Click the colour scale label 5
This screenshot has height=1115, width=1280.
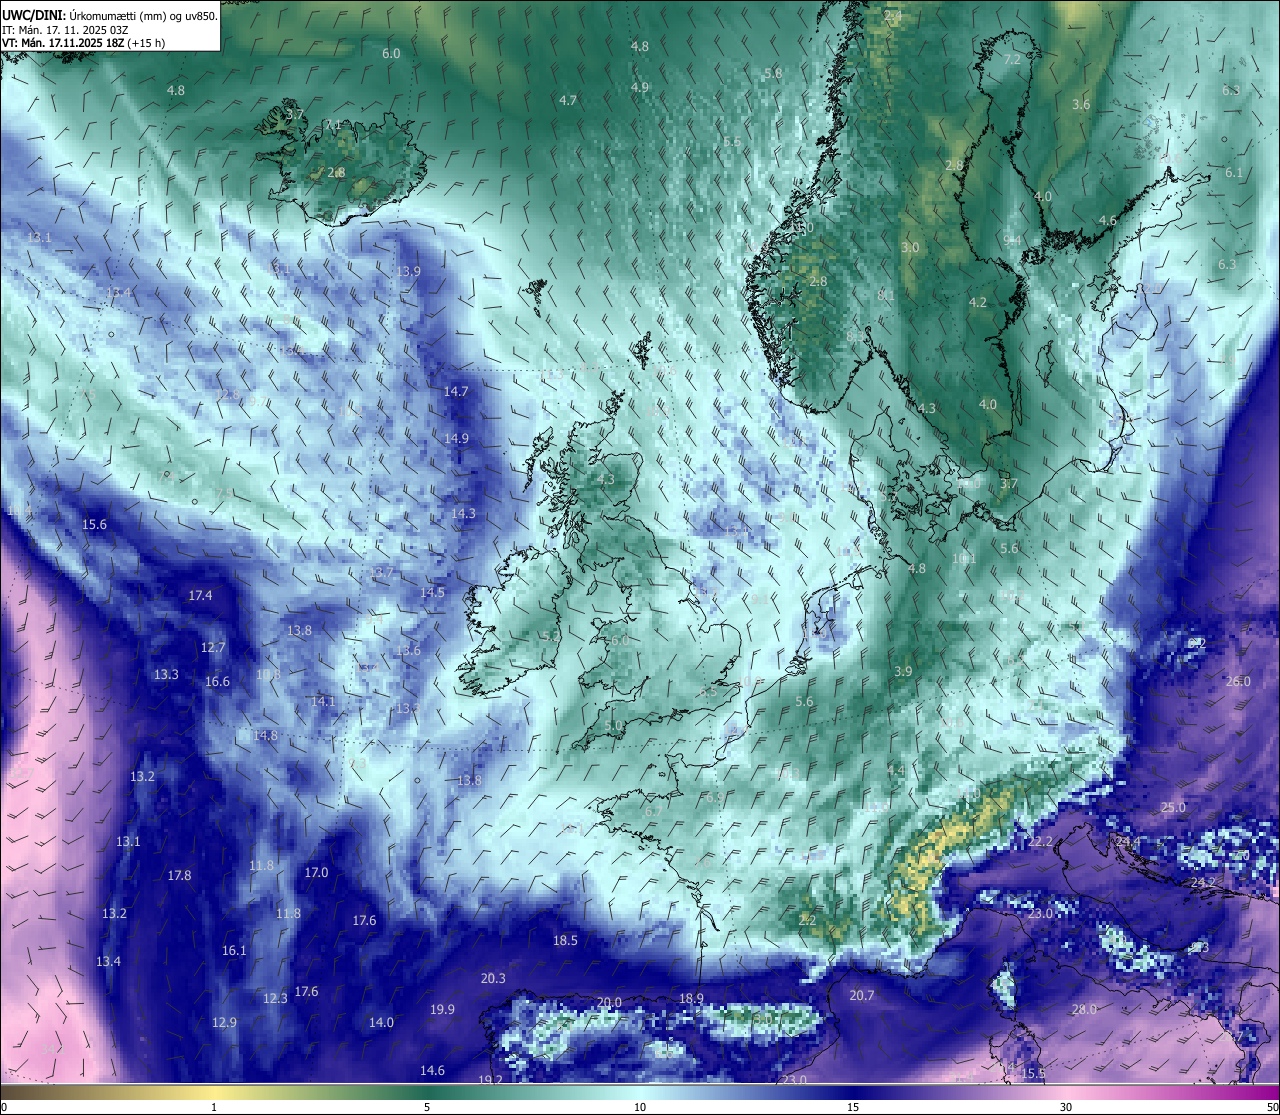click(427, 1106)
